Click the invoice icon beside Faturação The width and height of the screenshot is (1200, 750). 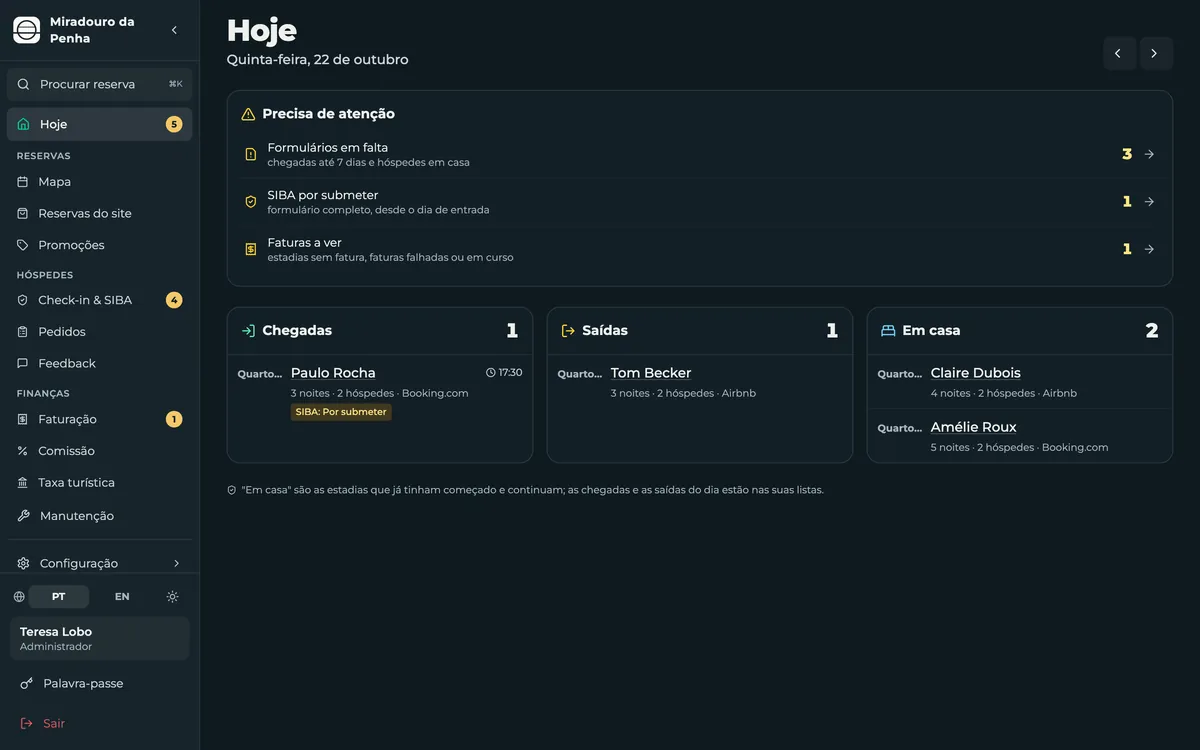[x=23, y=419]
